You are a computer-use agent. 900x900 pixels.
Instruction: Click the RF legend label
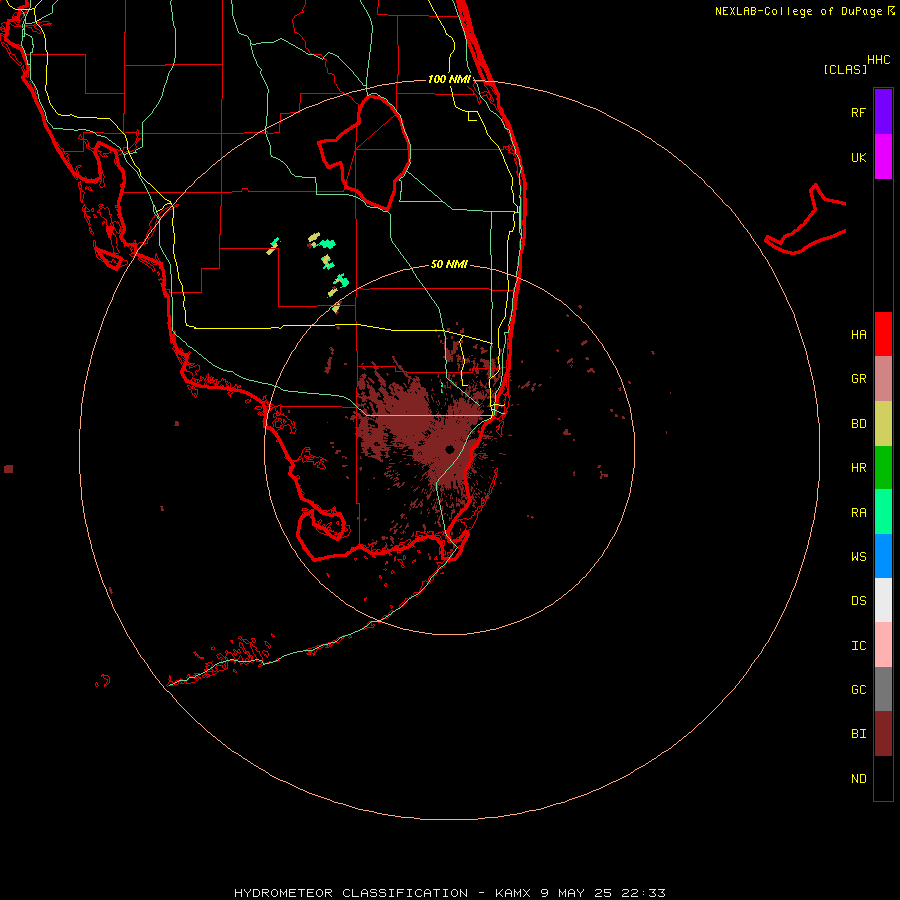(x=858, y=112)
